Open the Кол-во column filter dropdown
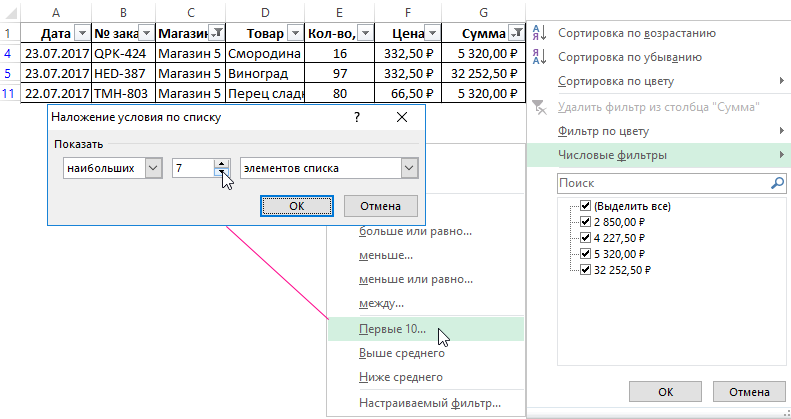Screen dimensions: 791x419 365,33
